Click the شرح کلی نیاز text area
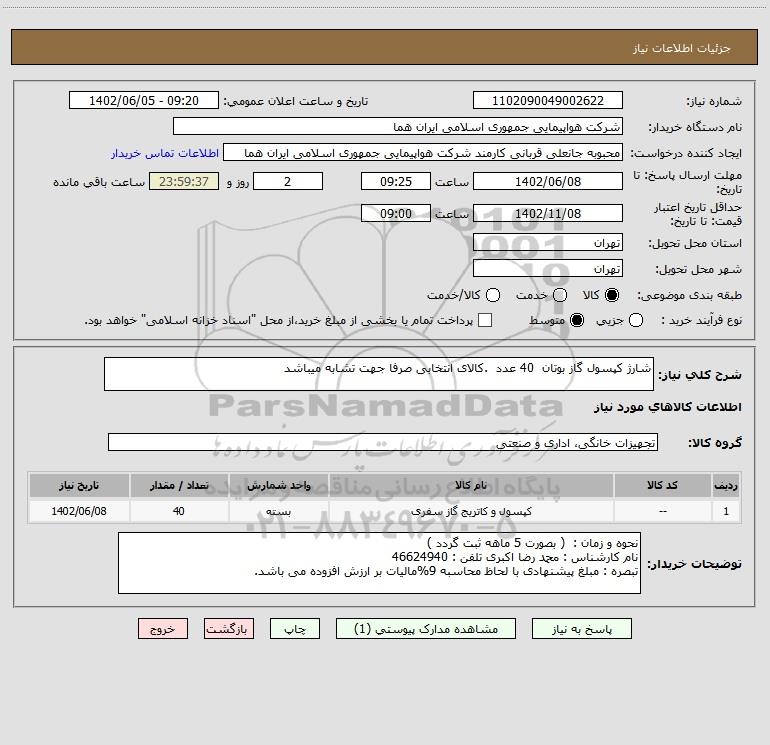Screen dimensions: 770x745 [x=379, y=374]
